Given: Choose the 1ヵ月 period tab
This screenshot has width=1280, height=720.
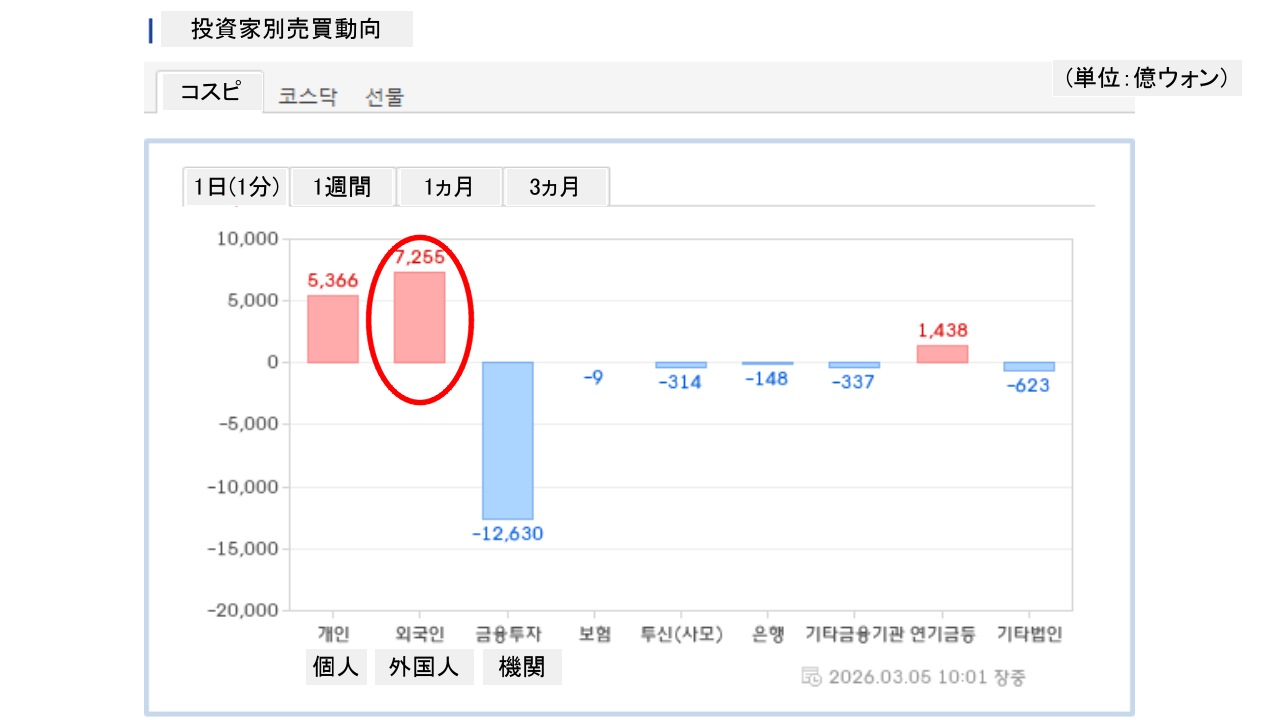Looking at the screenshot, I should tap(449, 187).
